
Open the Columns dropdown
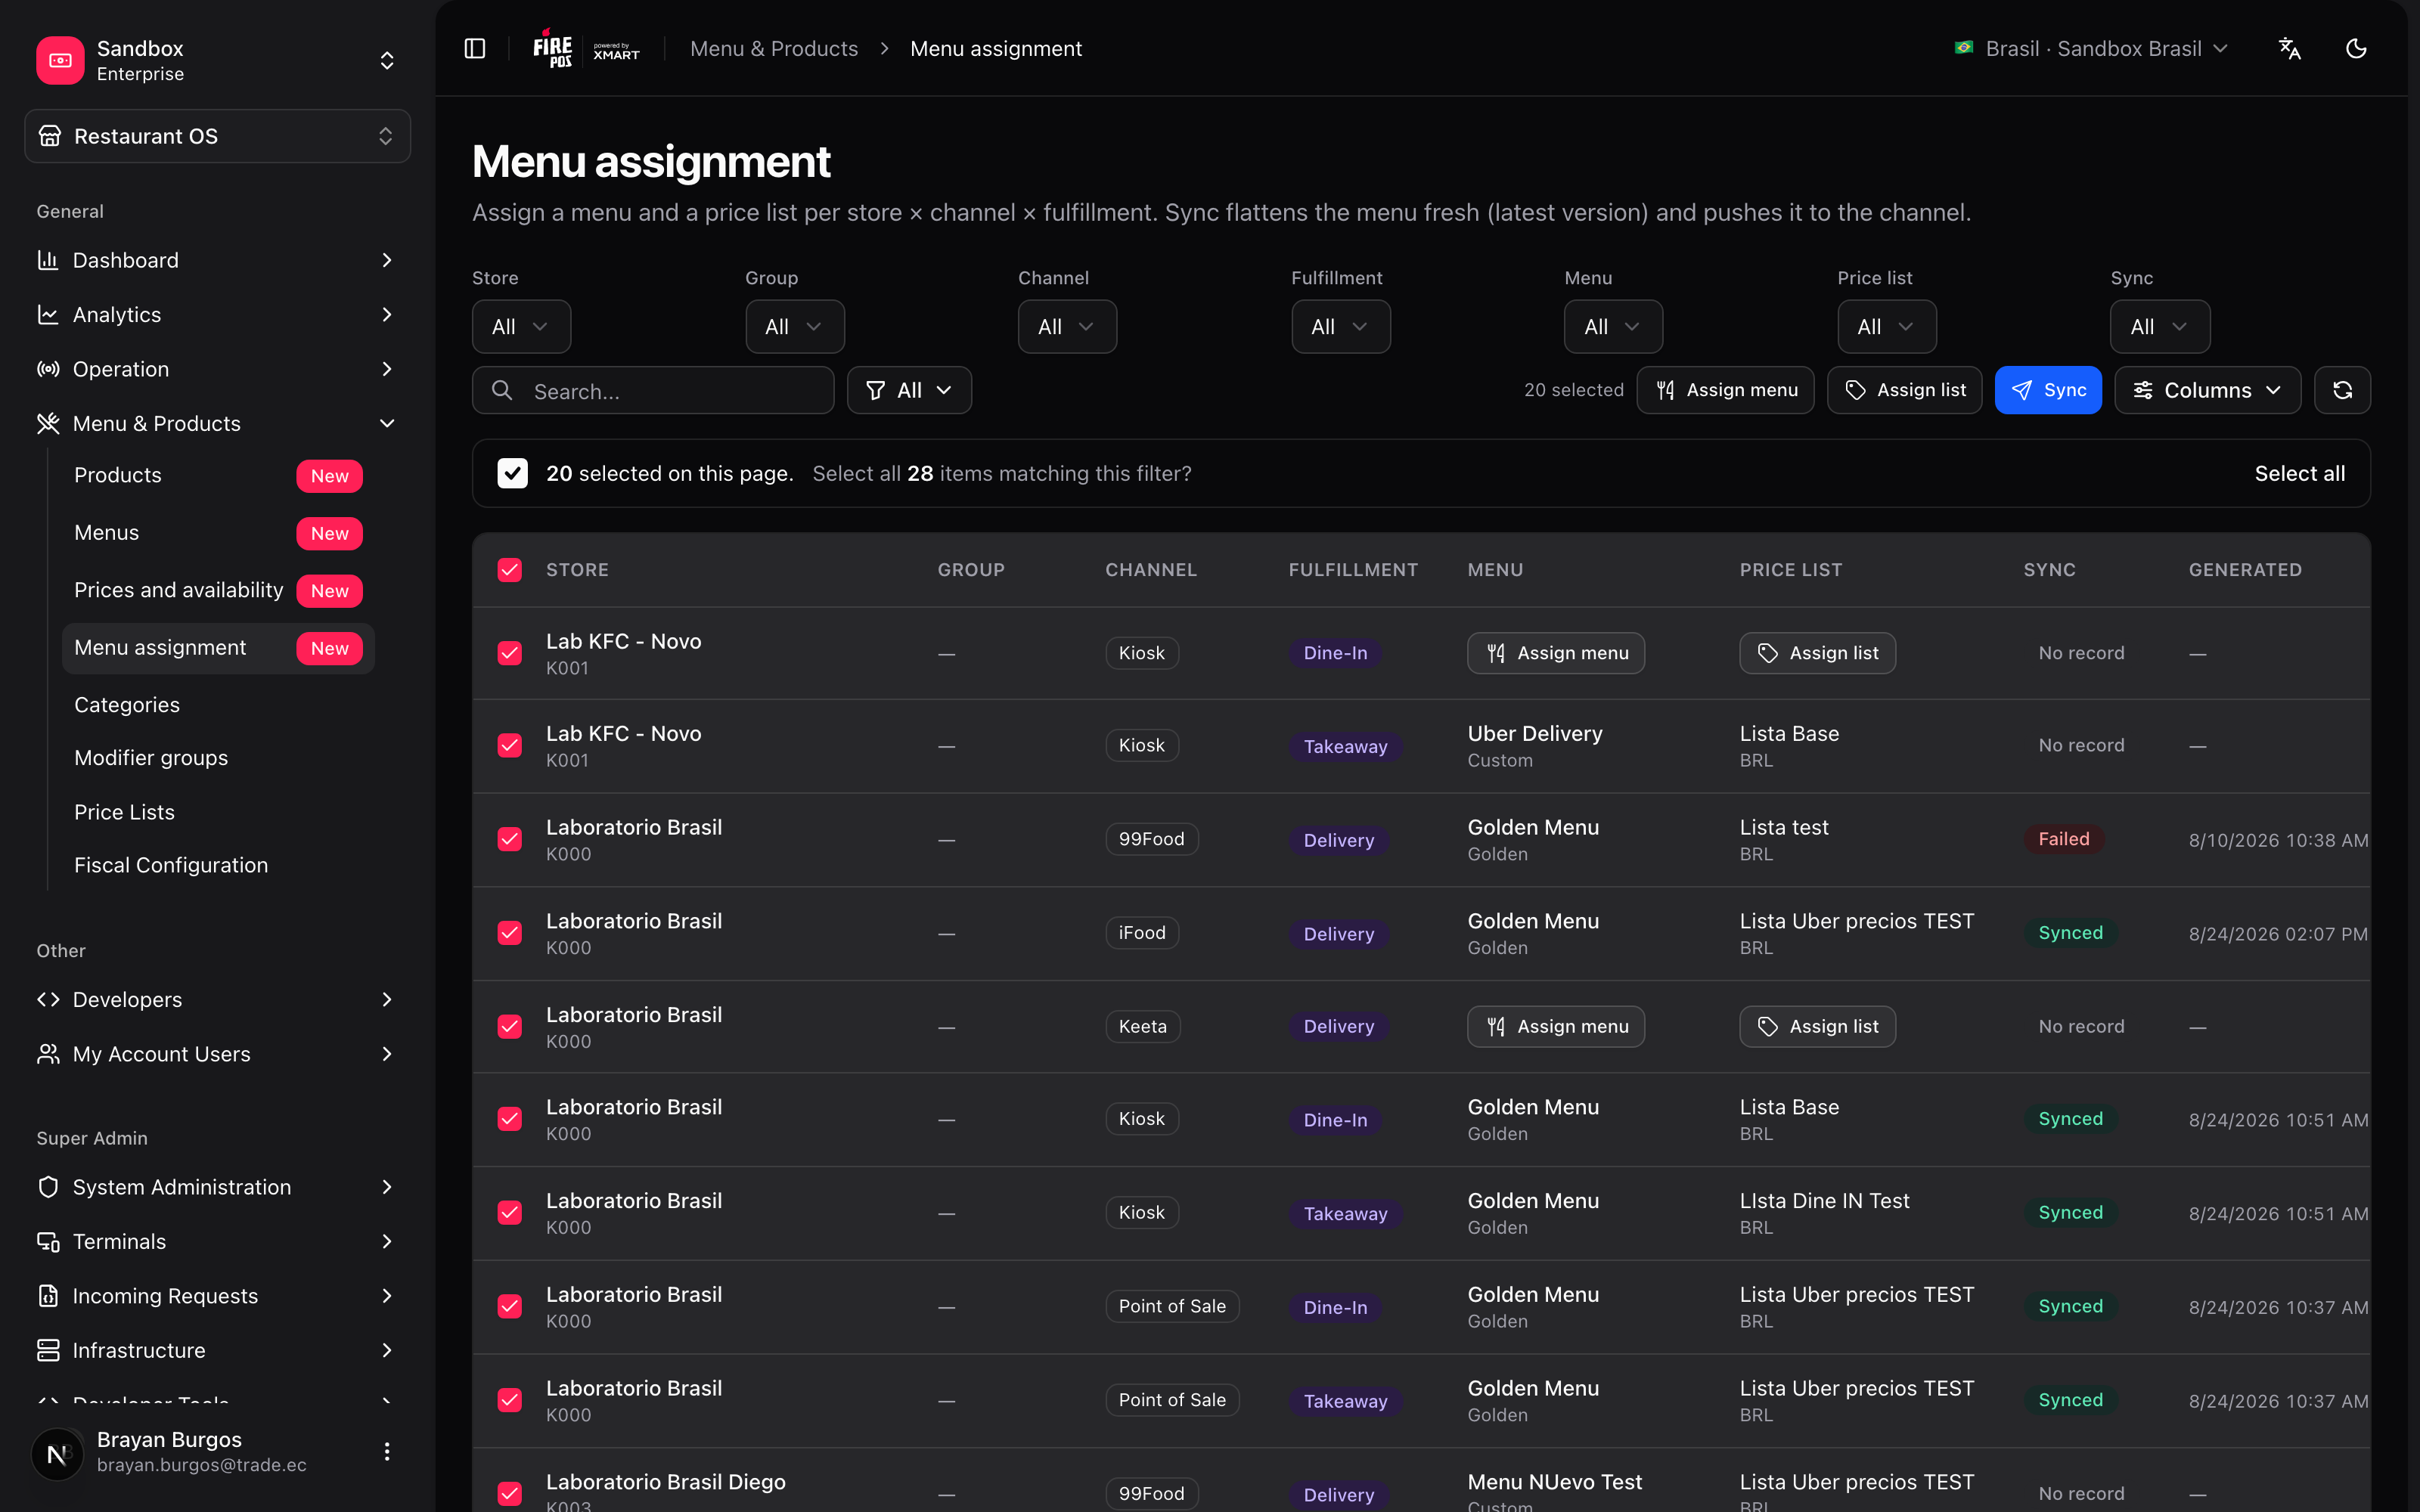pos(2207,390)
